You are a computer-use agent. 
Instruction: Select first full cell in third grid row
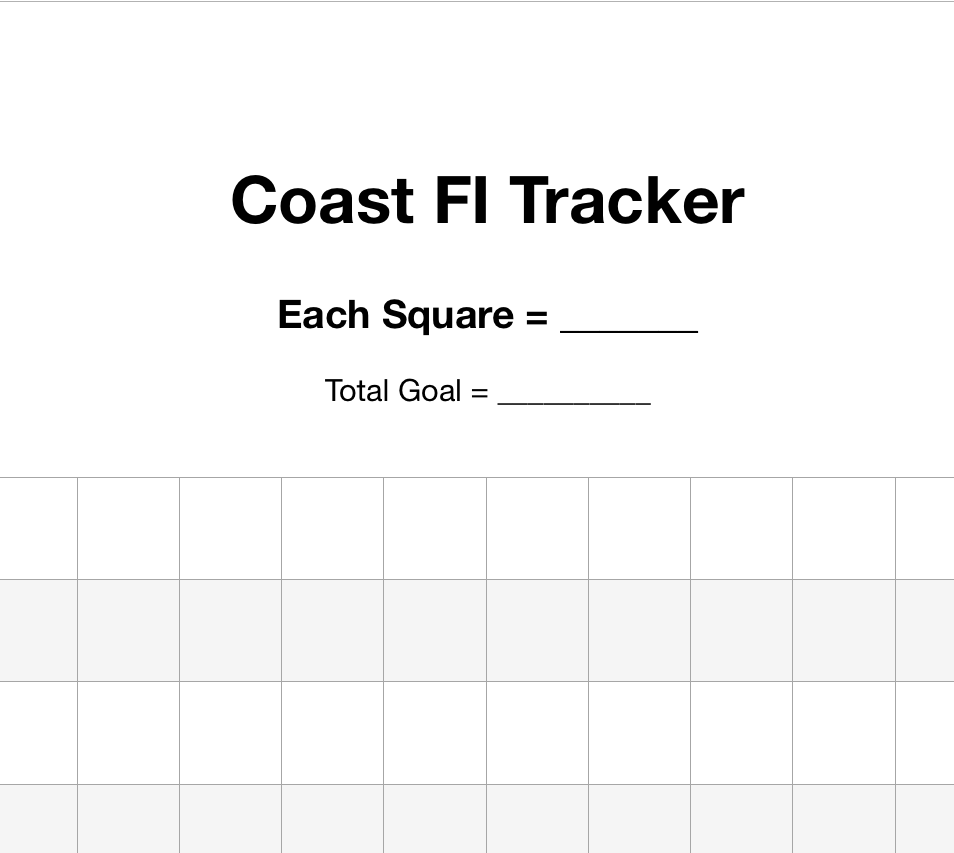pos(128,733)
